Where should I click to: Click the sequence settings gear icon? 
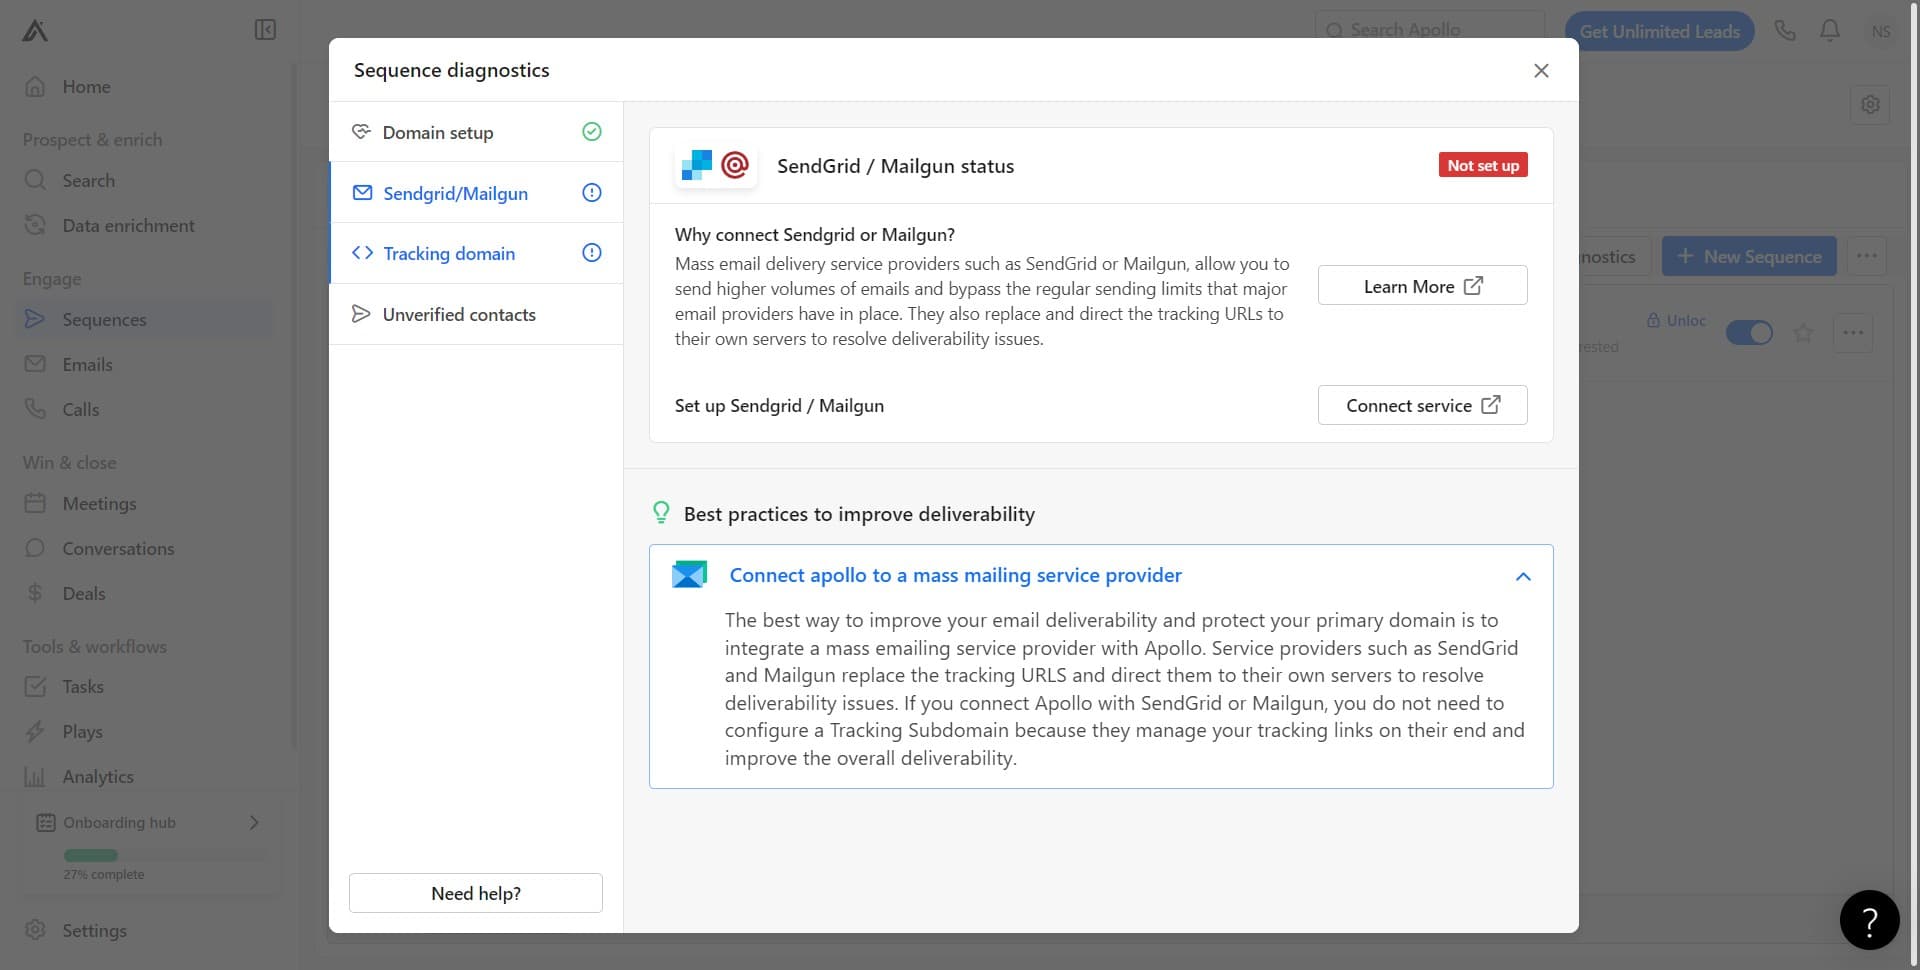[x=1870, y=105]
